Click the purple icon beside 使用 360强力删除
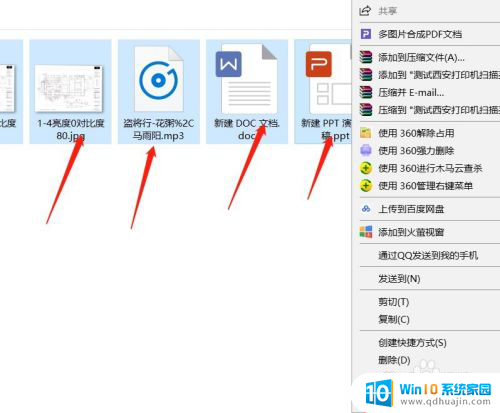Screen dimensions: 500x413 tap(366, 150)
